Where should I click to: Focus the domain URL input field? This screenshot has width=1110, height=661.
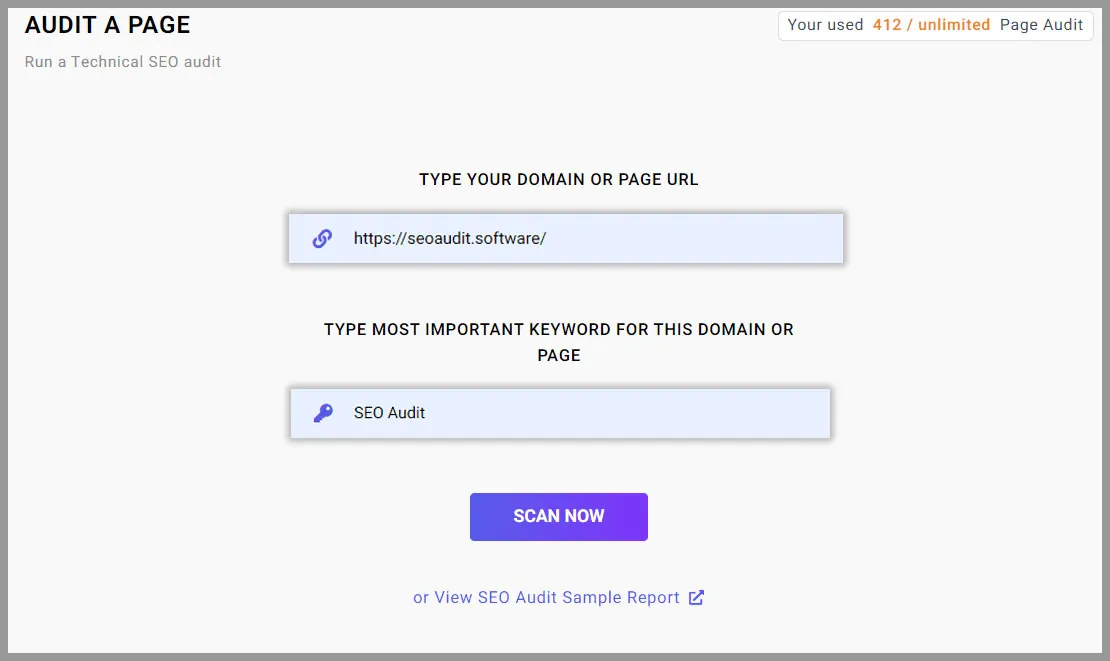click(x=566, y=238)
